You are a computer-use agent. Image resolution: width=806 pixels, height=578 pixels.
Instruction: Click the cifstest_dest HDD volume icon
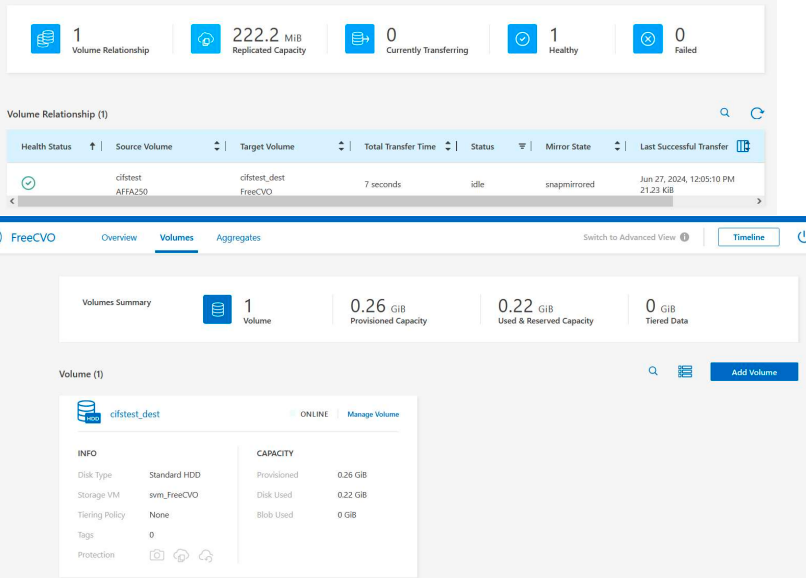coord(88,412)
